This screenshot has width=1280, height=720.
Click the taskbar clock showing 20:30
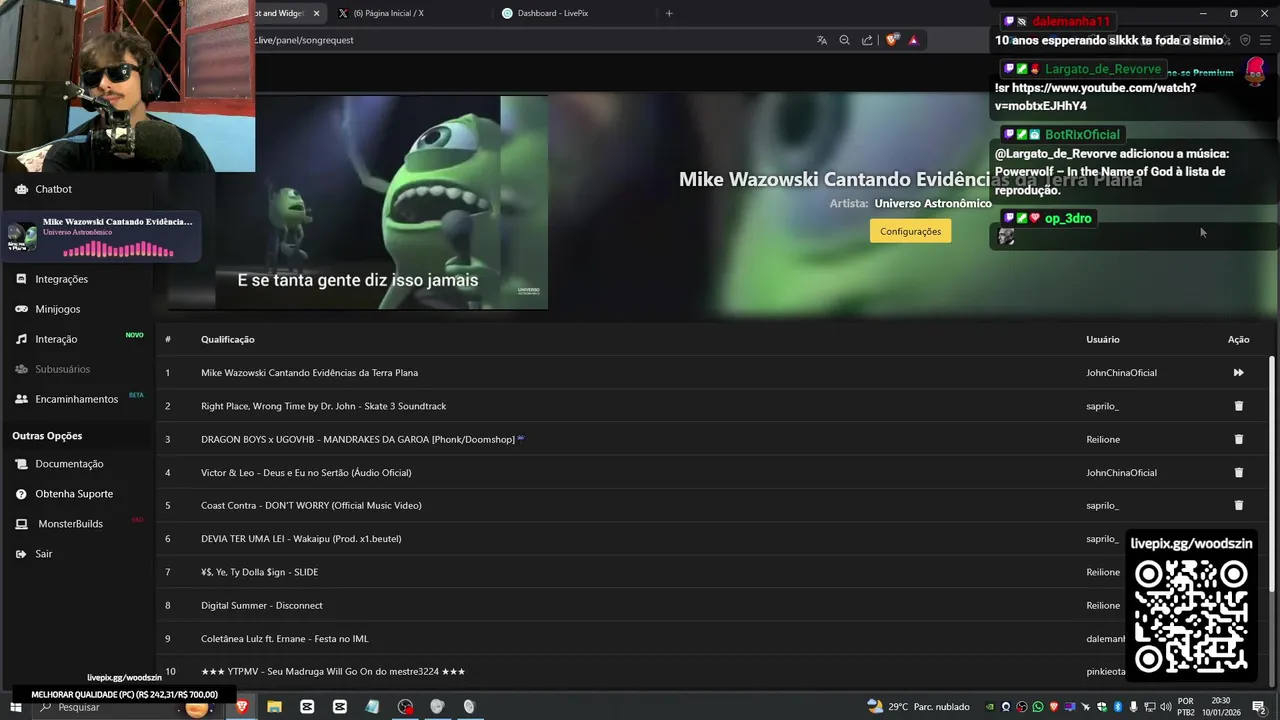(x=1220, y=707)
